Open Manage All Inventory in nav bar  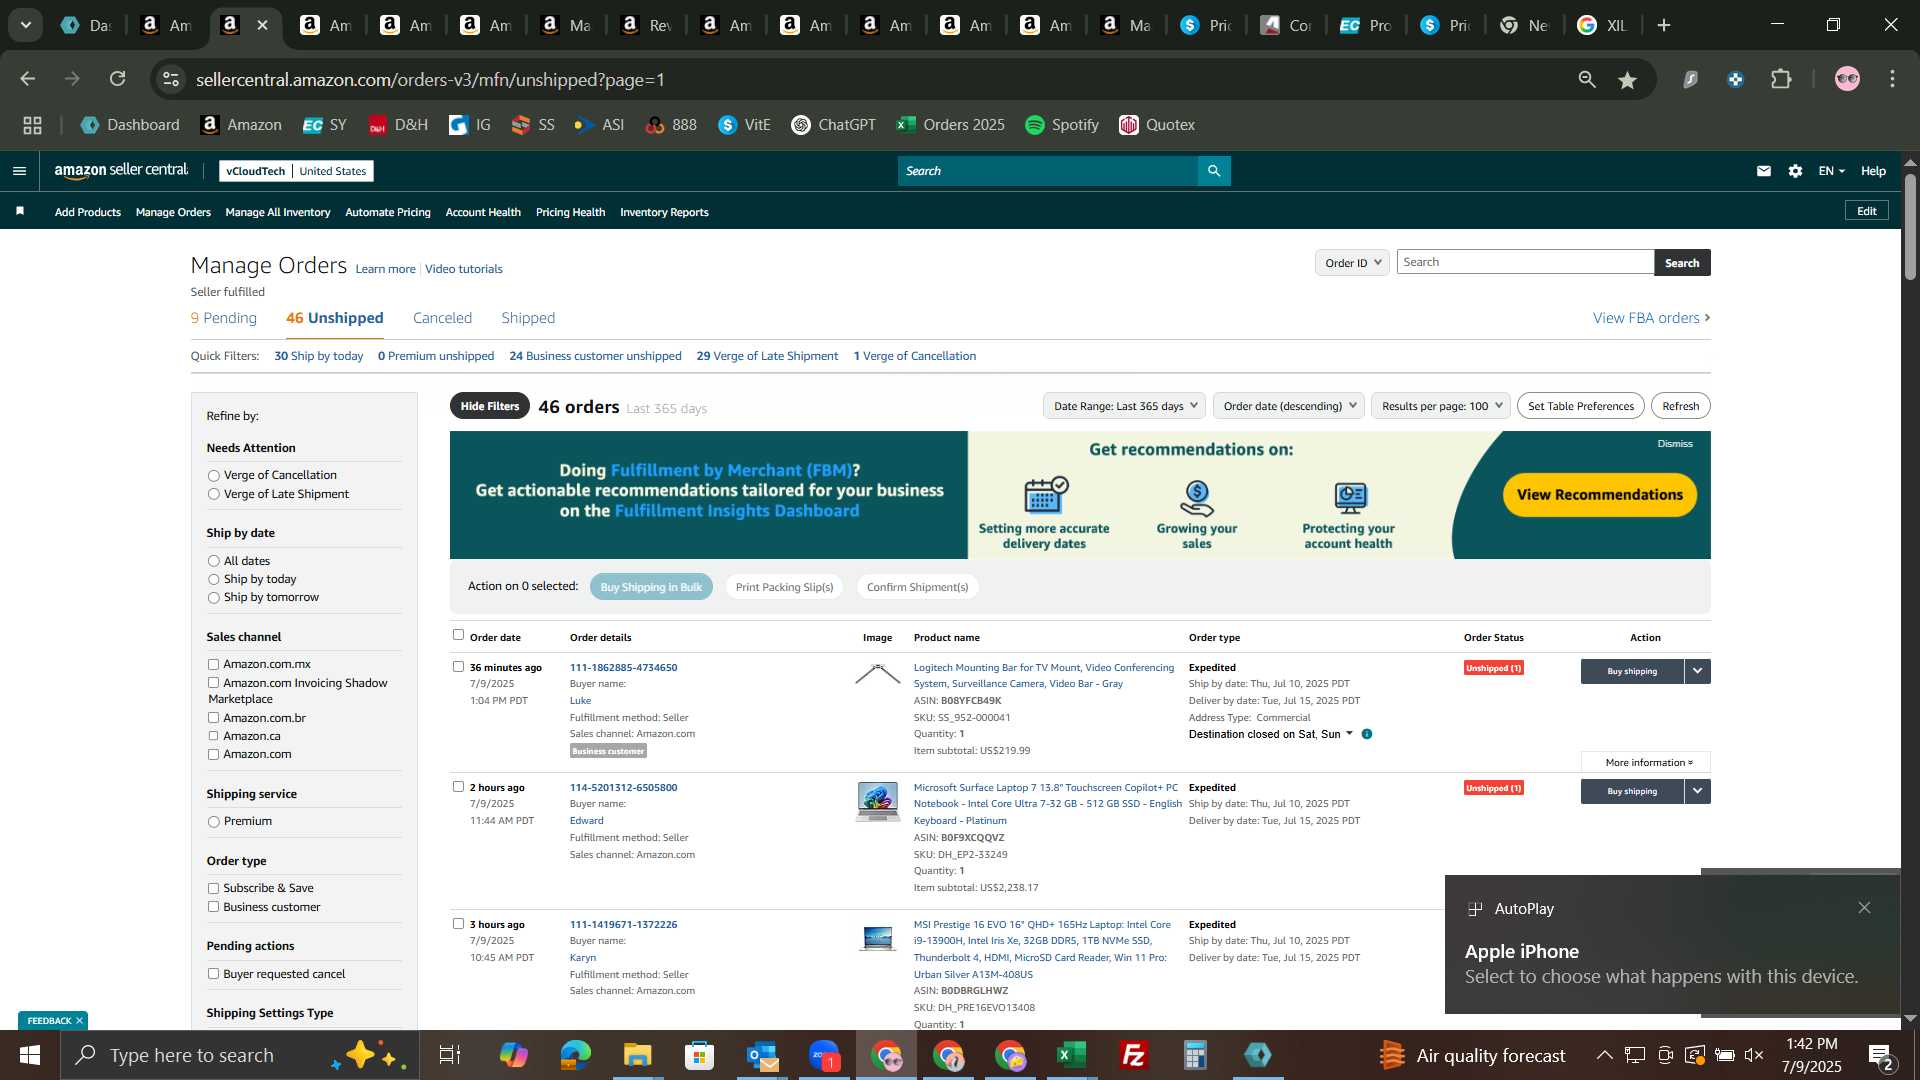tap(278, 212)
